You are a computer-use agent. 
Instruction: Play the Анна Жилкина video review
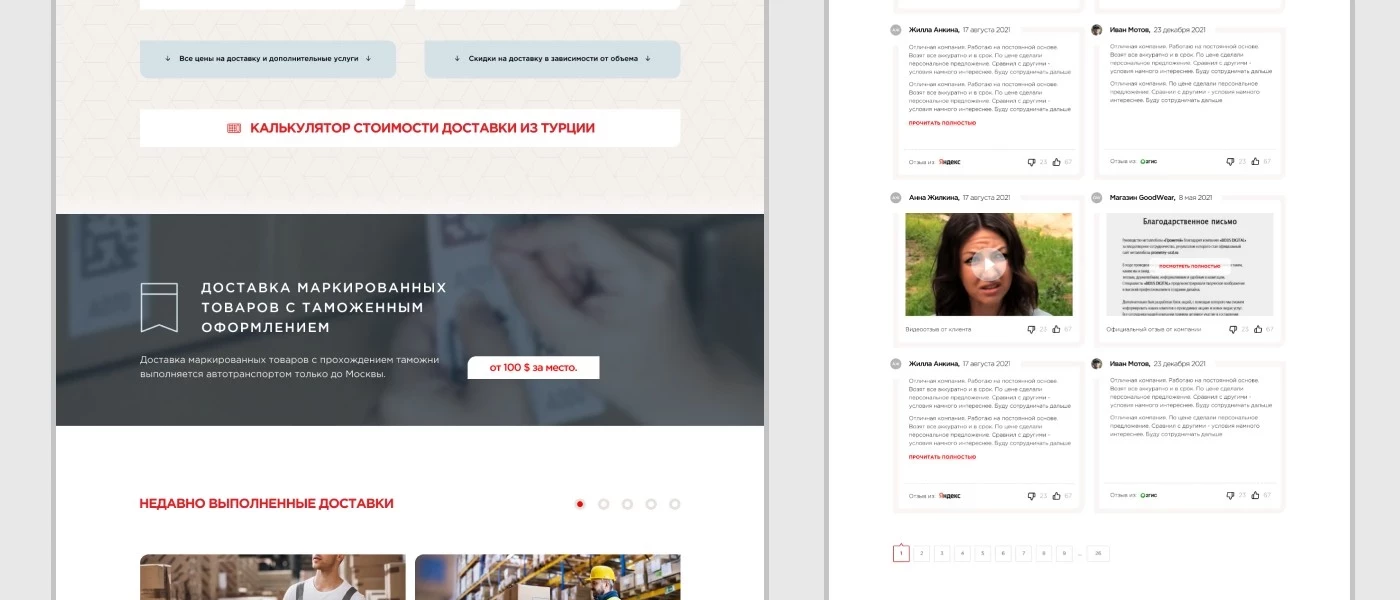click(988, 265)
